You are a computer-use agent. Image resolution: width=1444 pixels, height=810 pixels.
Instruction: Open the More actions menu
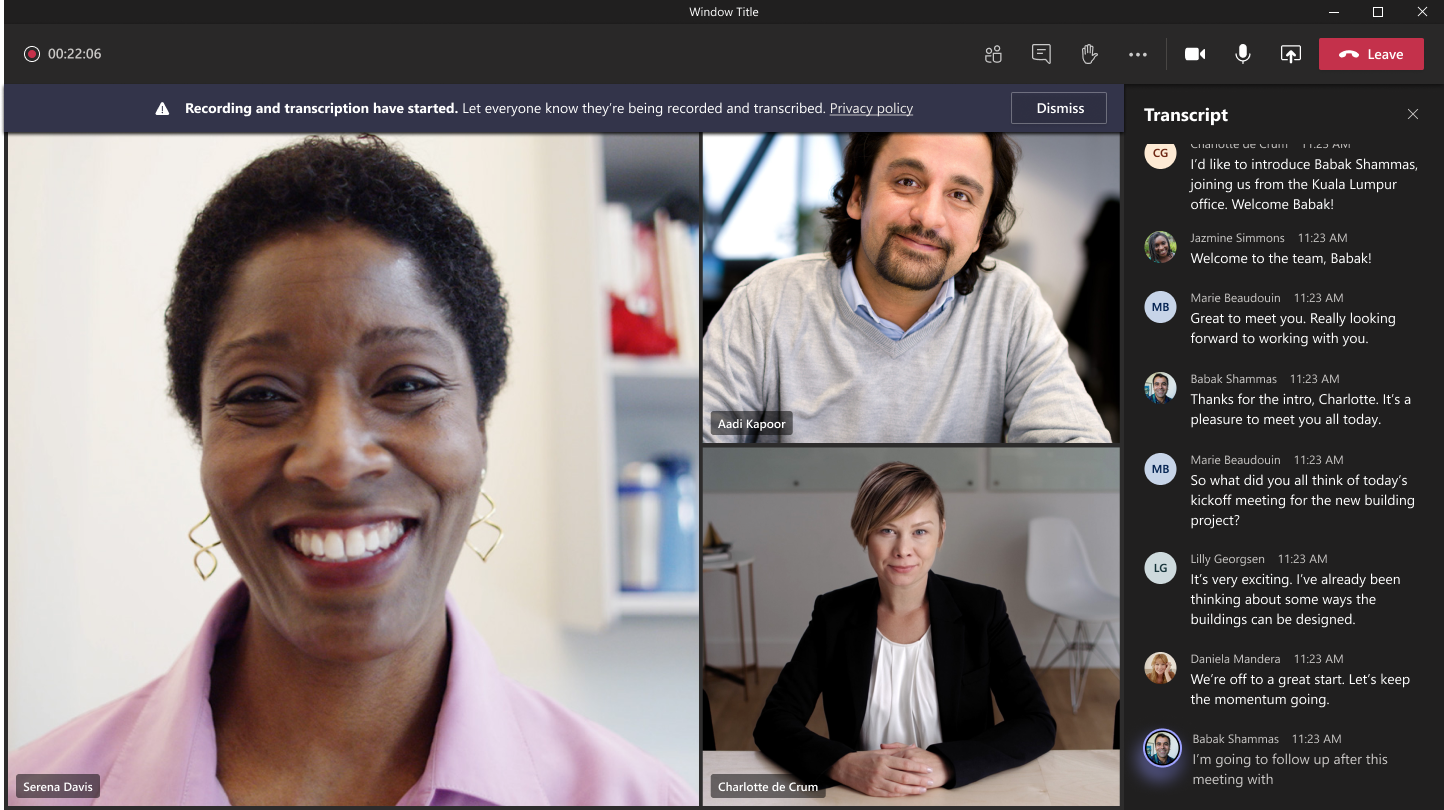click(1137, 54)
